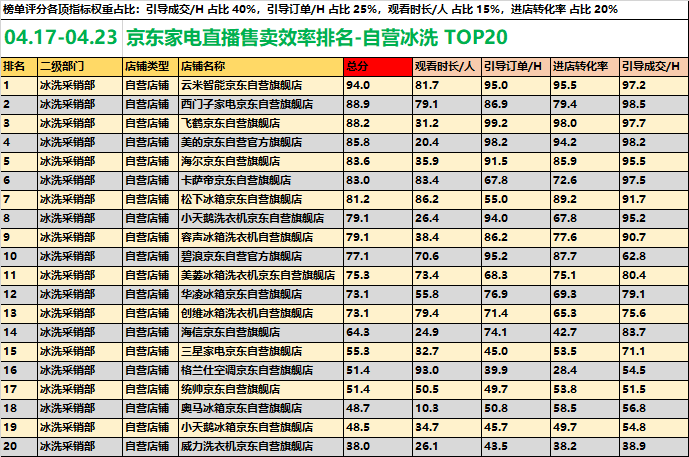Click the 统帅京东自营旗舰店 cell

(x=261, y=389)
